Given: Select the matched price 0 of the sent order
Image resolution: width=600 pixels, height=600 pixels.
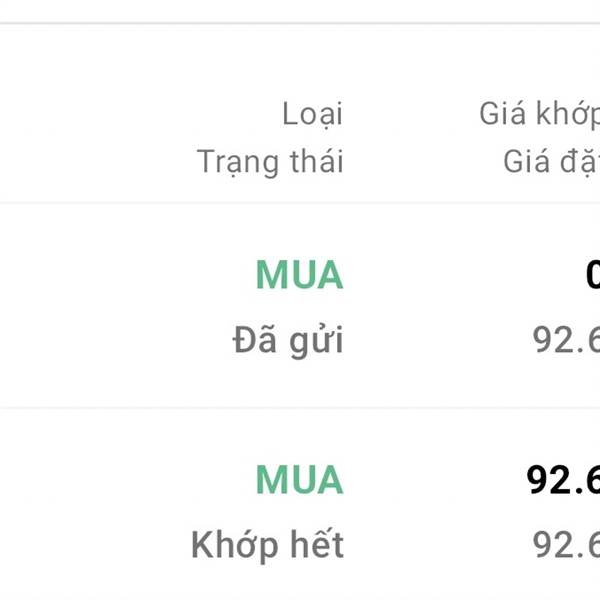Looking at the screenshot, I should 592,275.
